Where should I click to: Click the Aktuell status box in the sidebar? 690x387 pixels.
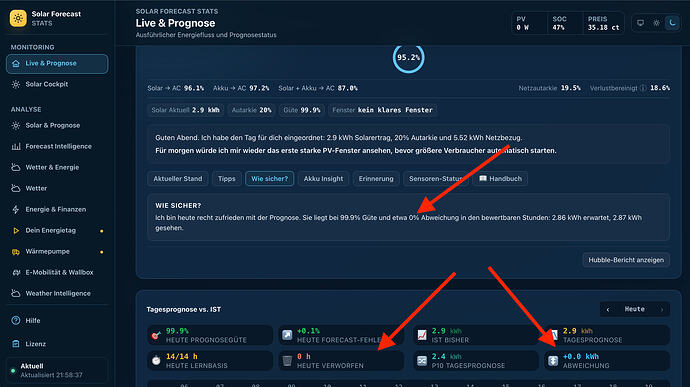[x=57, y=370]
